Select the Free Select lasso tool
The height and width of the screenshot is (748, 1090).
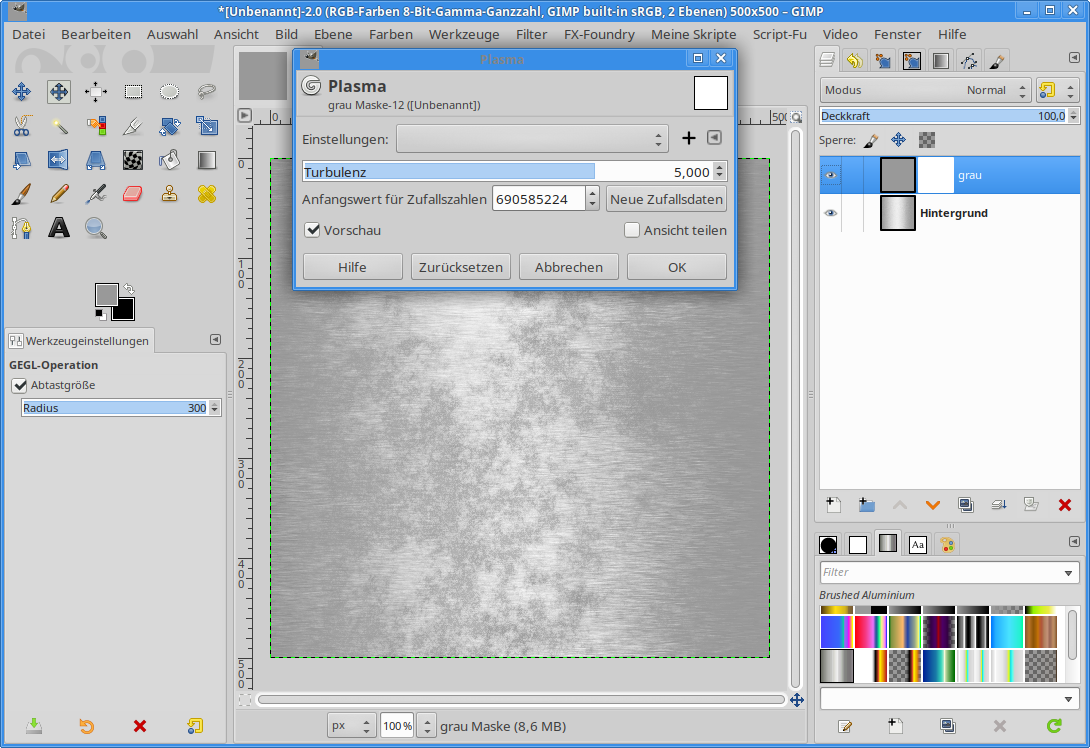(206, 92)
